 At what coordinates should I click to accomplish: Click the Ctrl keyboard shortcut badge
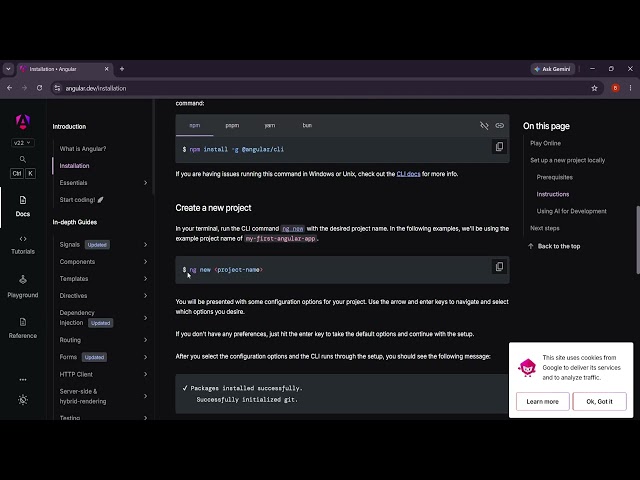[x=17, y=173]
